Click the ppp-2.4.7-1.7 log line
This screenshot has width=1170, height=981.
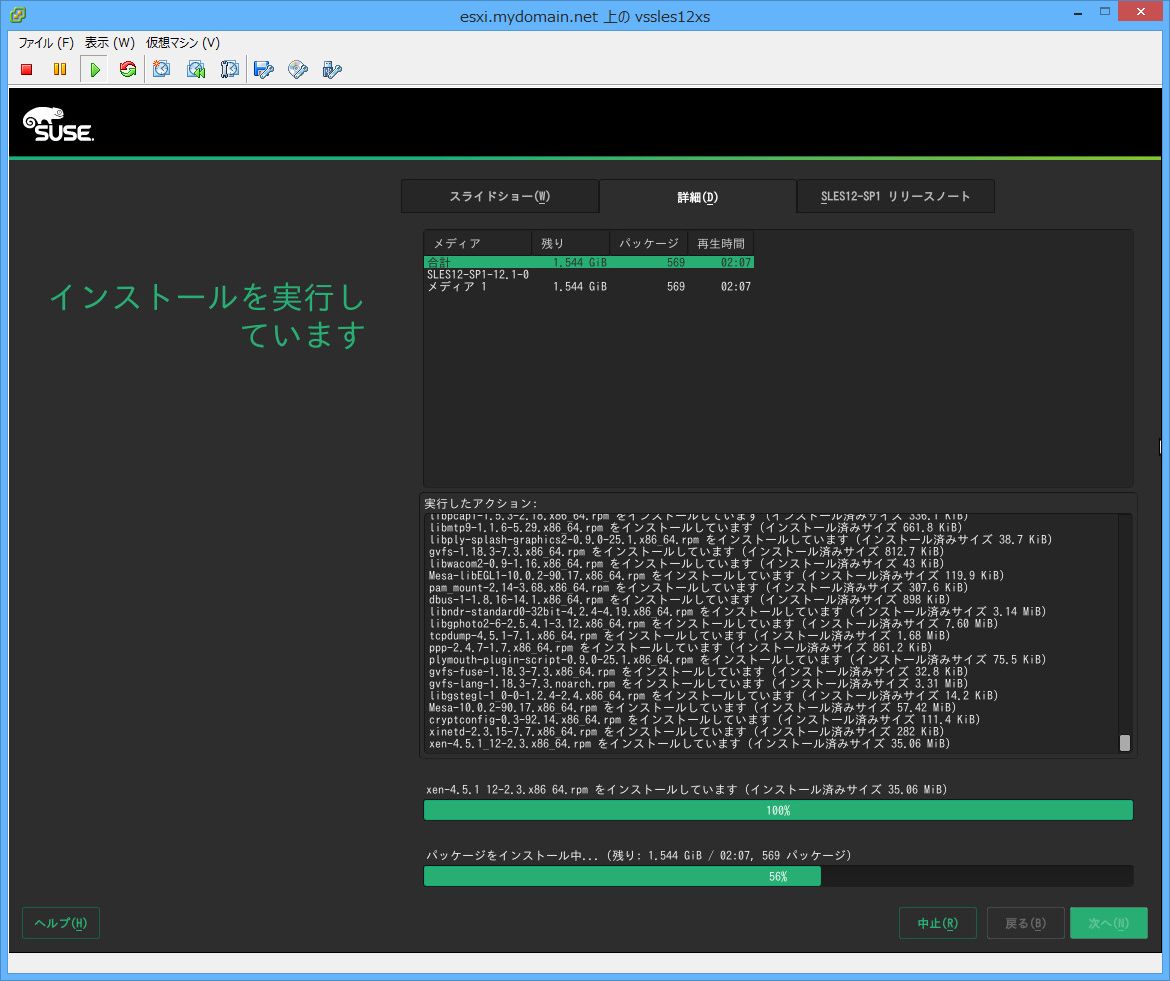[x=680, y=648]
